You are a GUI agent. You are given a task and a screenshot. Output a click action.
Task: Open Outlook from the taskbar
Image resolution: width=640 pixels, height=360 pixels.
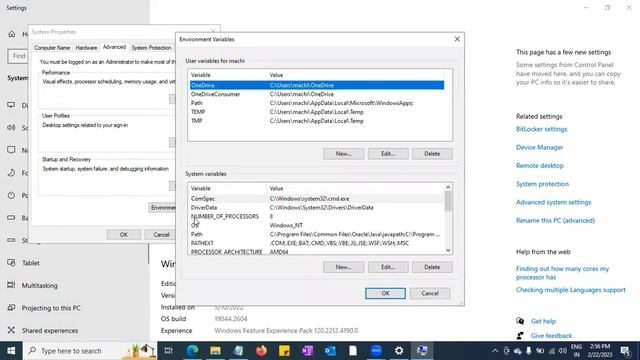330,351
